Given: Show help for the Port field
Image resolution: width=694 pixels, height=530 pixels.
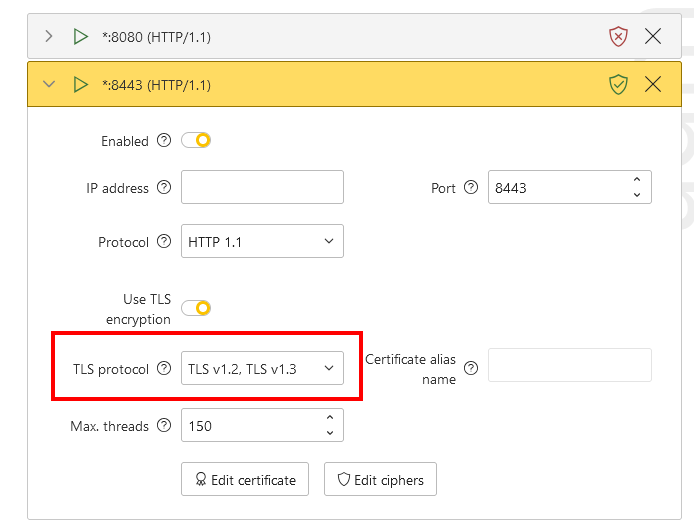Looking at the screenshot, I should click(471, 188).
